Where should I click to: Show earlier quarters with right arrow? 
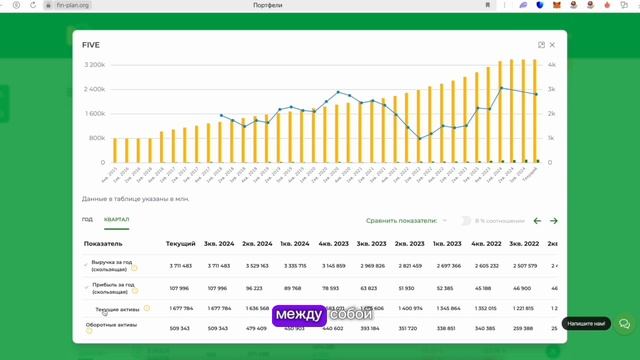click(x=553, y=221)
